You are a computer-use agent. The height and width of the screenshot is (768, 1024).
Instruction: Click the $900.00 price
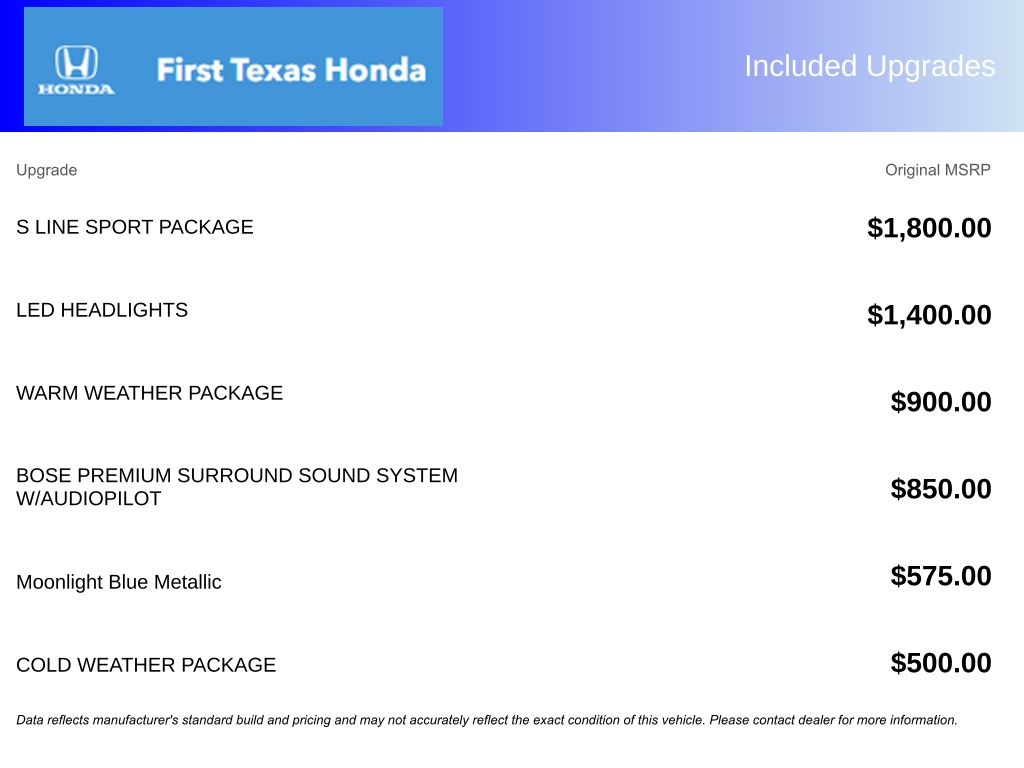941,402
